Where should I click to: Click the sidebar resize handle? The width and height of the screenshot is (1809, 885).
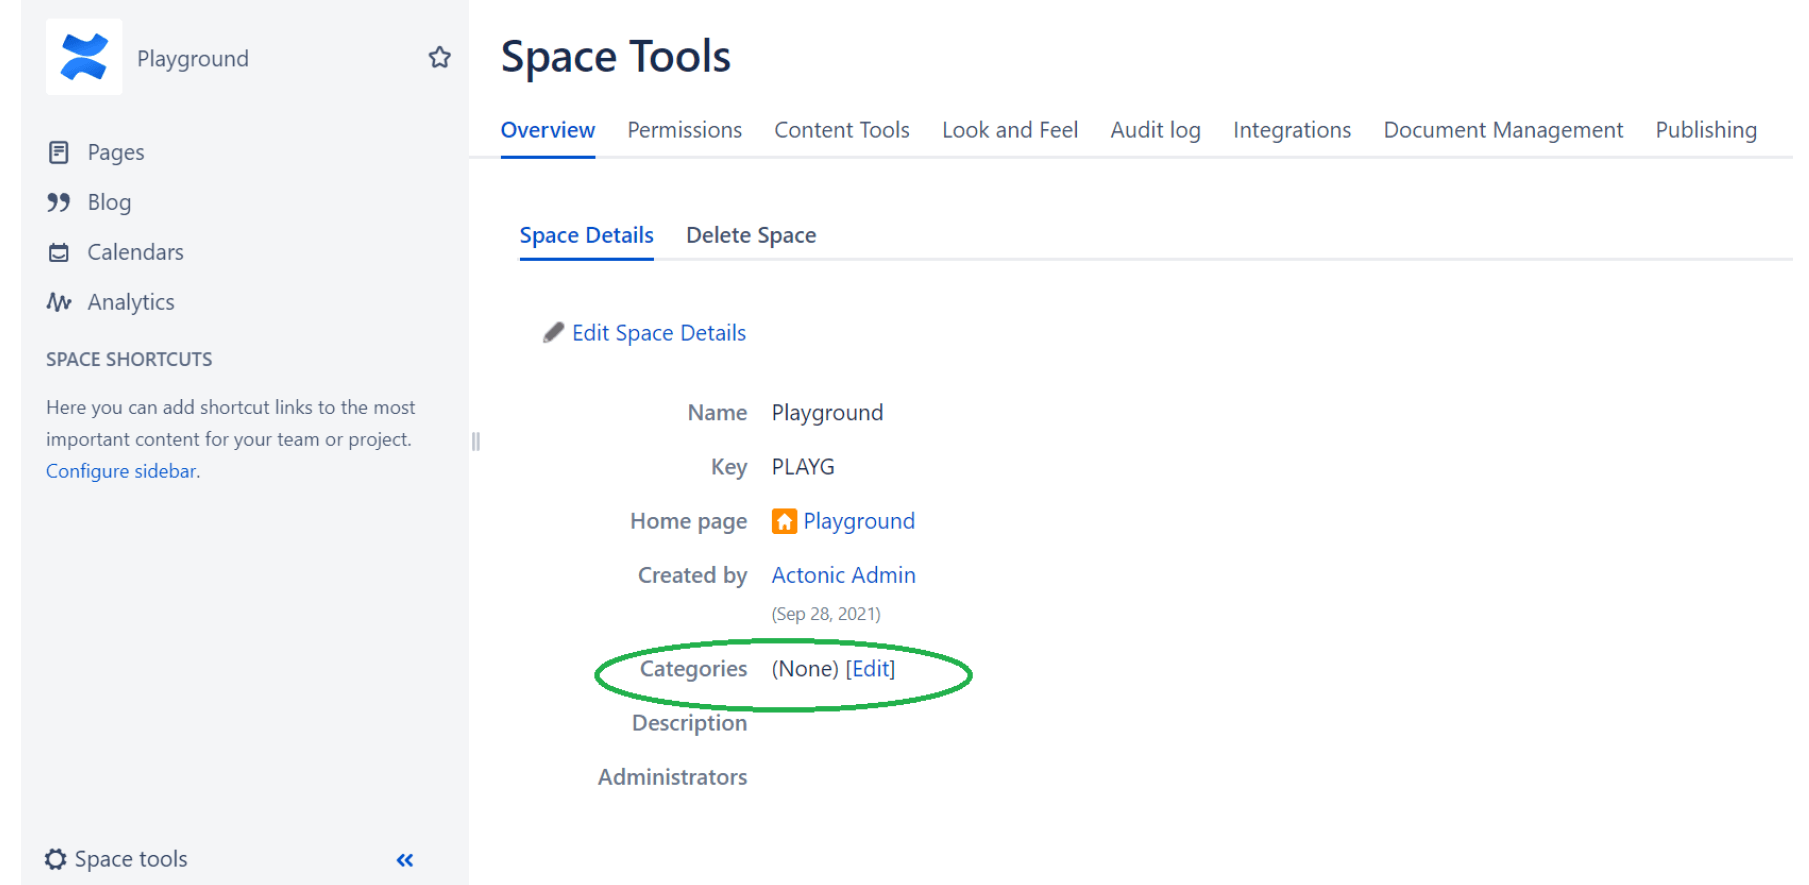pos(476,441)
